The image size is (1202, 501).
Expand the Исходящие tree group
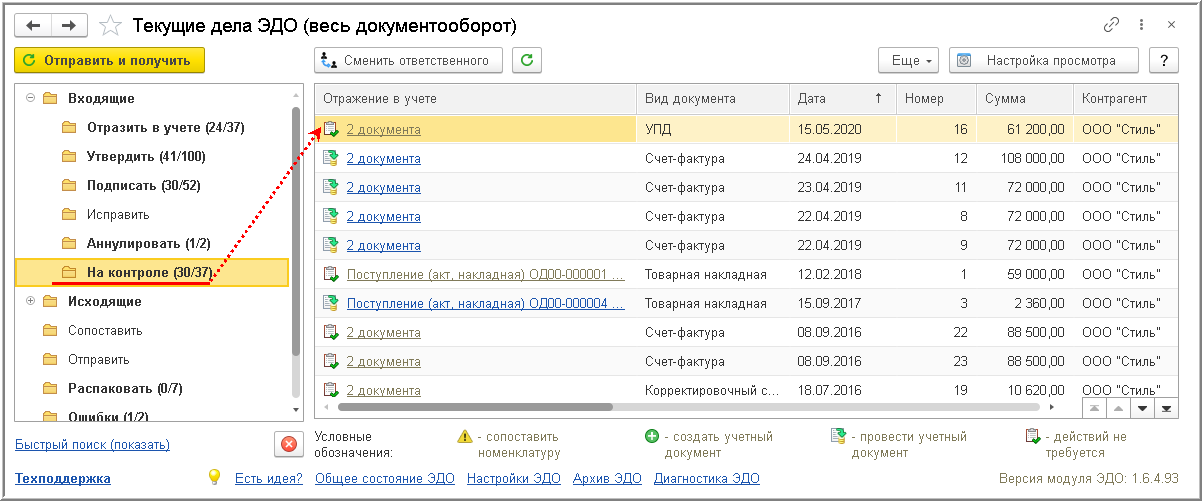pos(30,301)
